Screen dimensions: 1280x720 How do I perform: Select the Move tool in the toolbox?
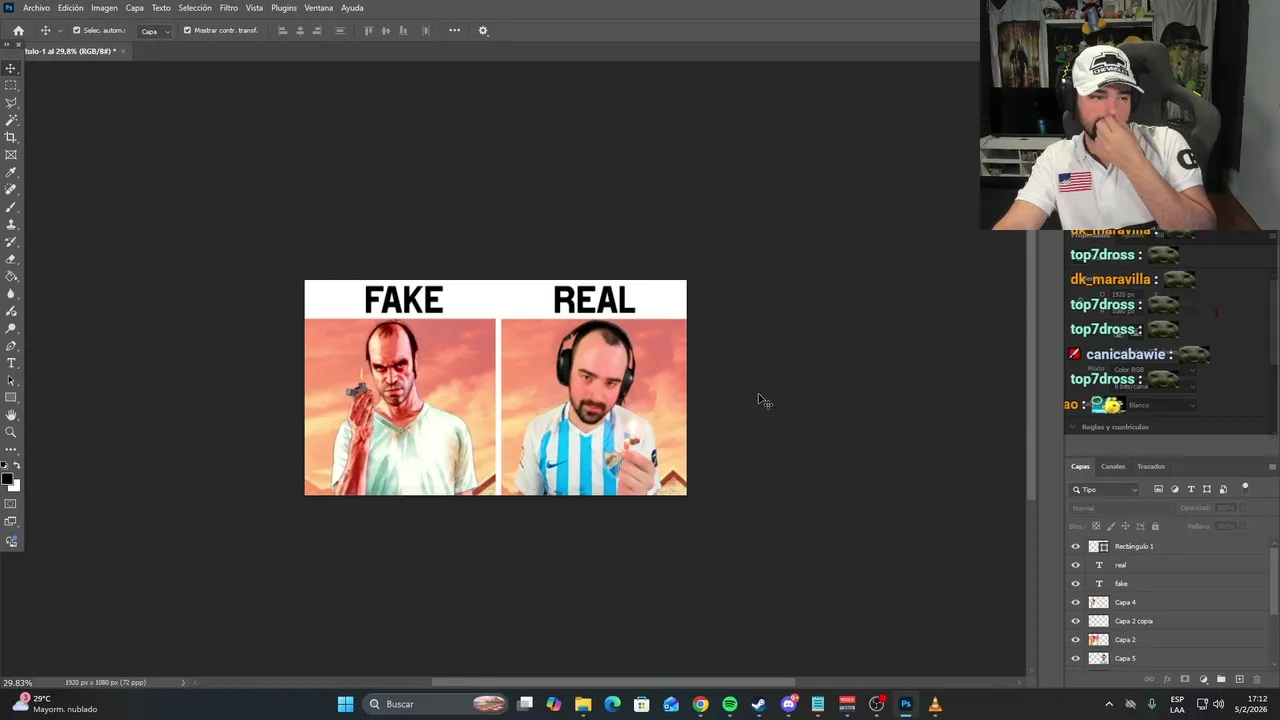(11, 68)
